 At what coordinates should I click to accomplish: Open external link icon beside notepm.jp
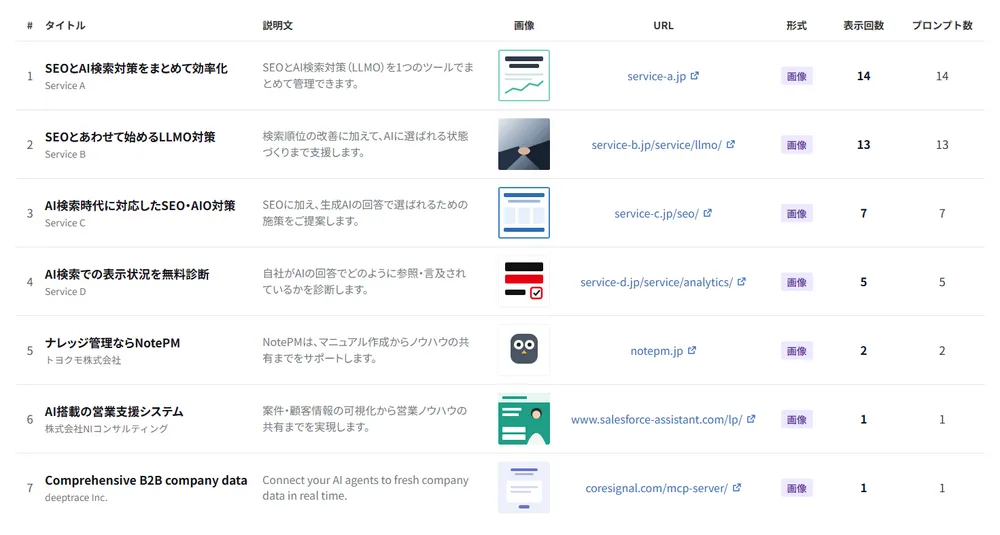coord(692,350)
